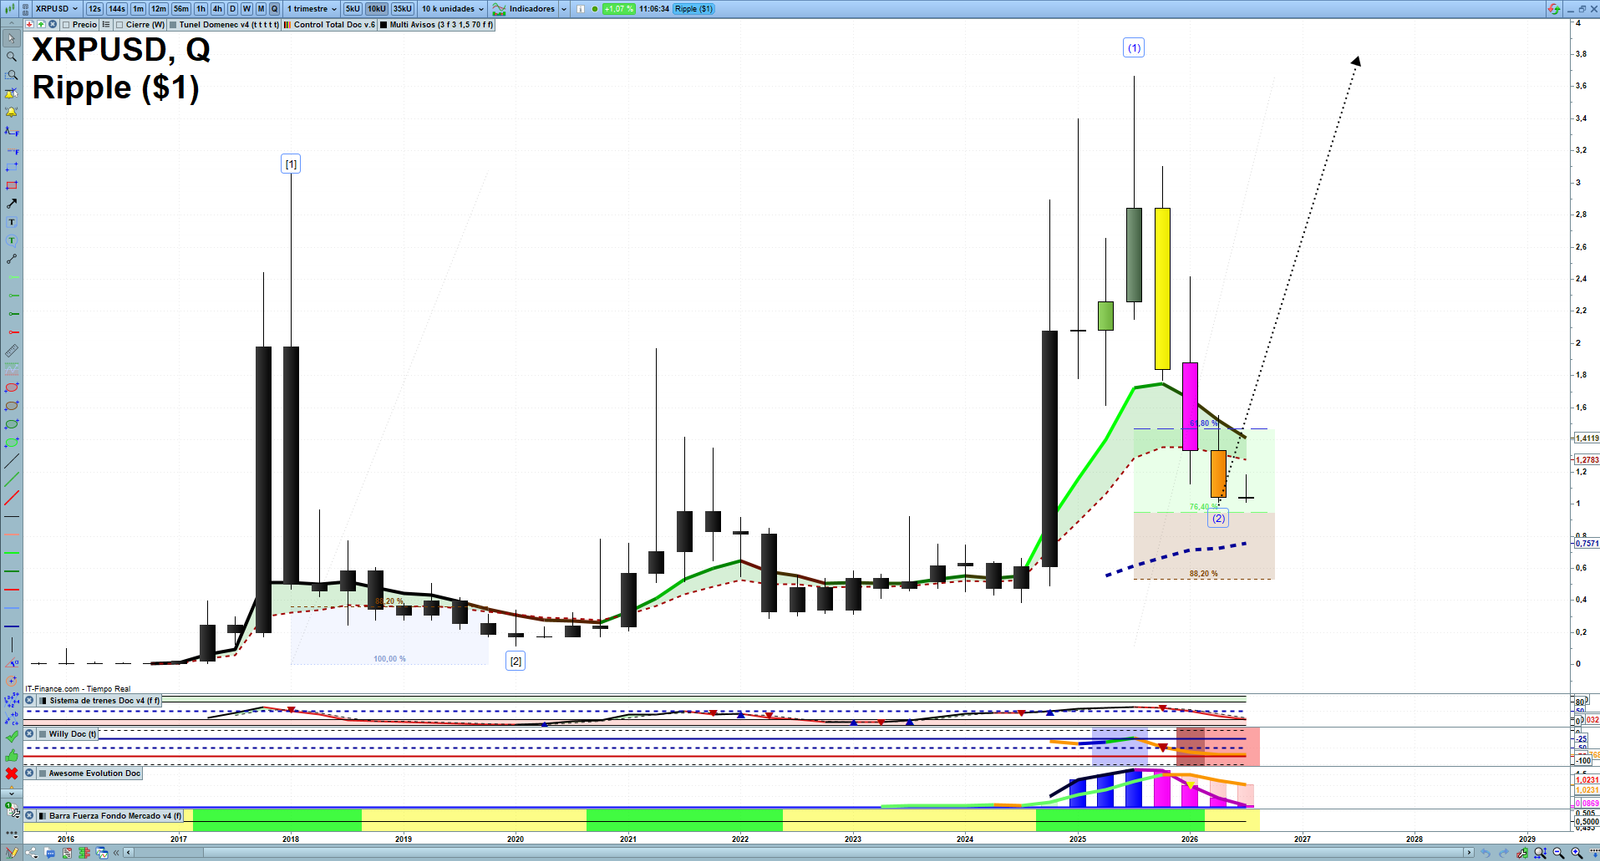The height and width of the screenshot is (861, 1600).
Task: Select the segment line tool
Action: click(11, 259)
